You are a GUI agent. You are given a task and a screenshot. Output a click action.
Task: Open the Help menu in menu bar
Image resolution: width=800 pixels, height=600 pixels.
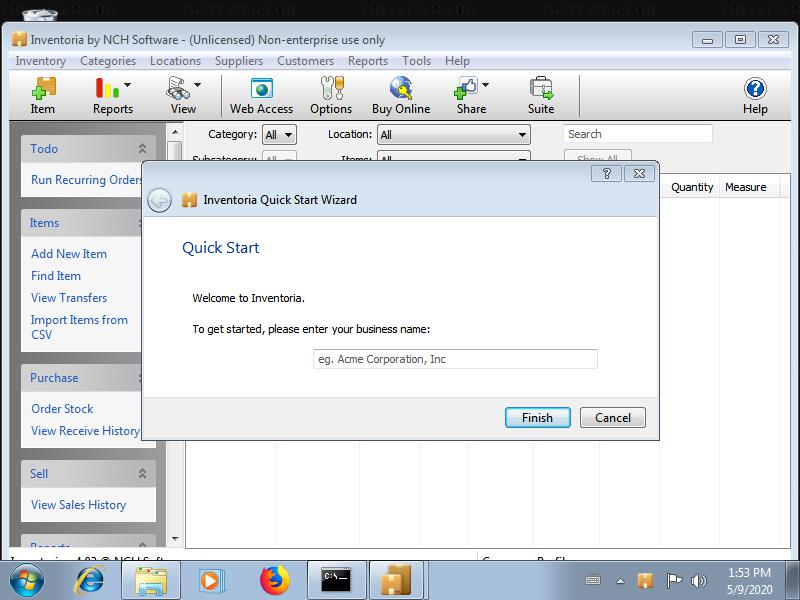point(457,61)
